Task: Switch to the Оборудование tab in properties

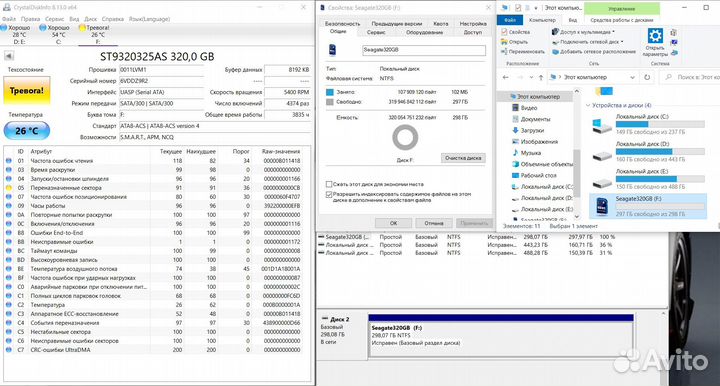Action: coord(424,32)
